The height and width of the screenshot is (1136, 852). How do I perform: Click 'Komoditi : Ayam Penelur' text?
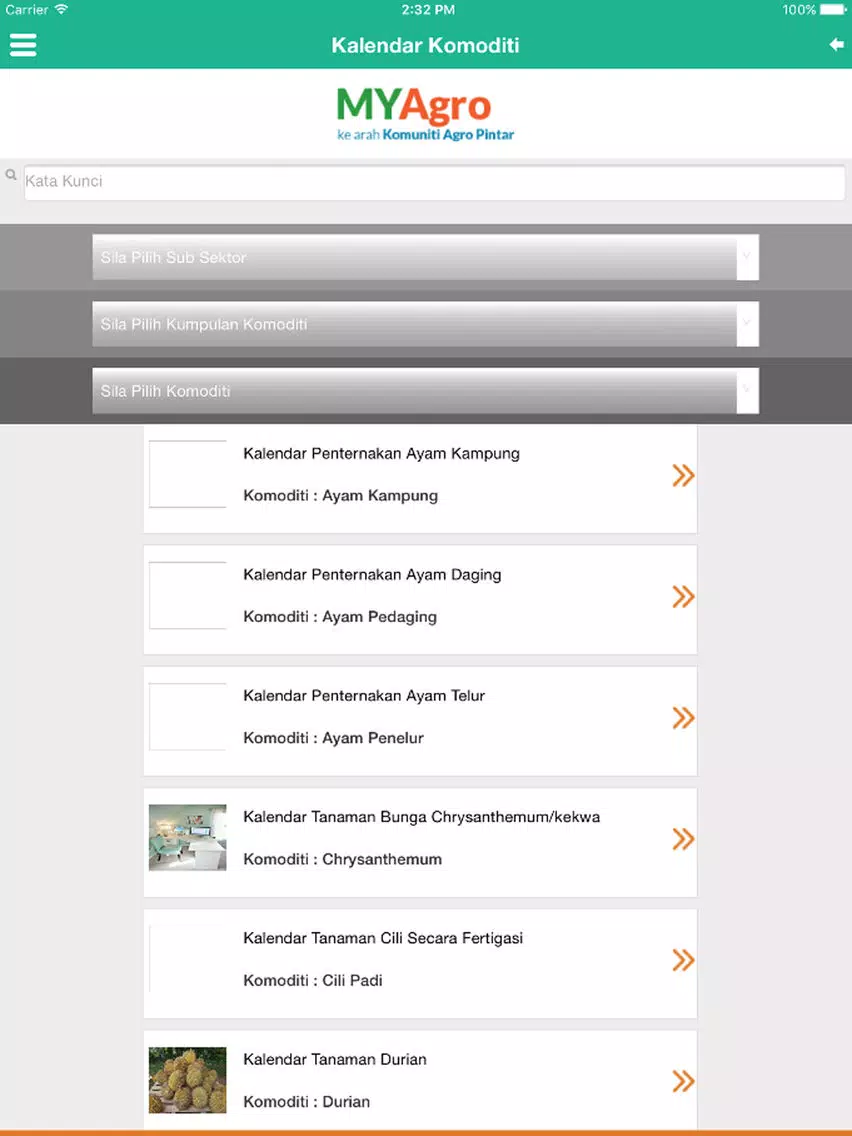click(333, 738)
